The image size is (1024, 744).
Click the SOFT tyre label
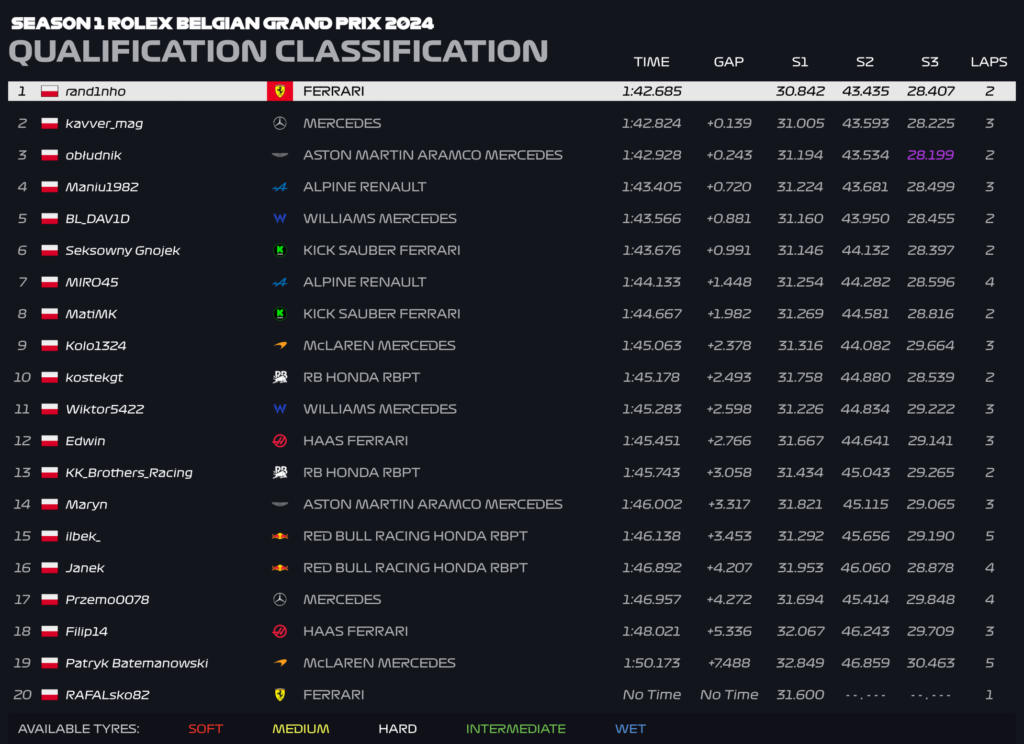pyautogui.click(x=206, y=729)
